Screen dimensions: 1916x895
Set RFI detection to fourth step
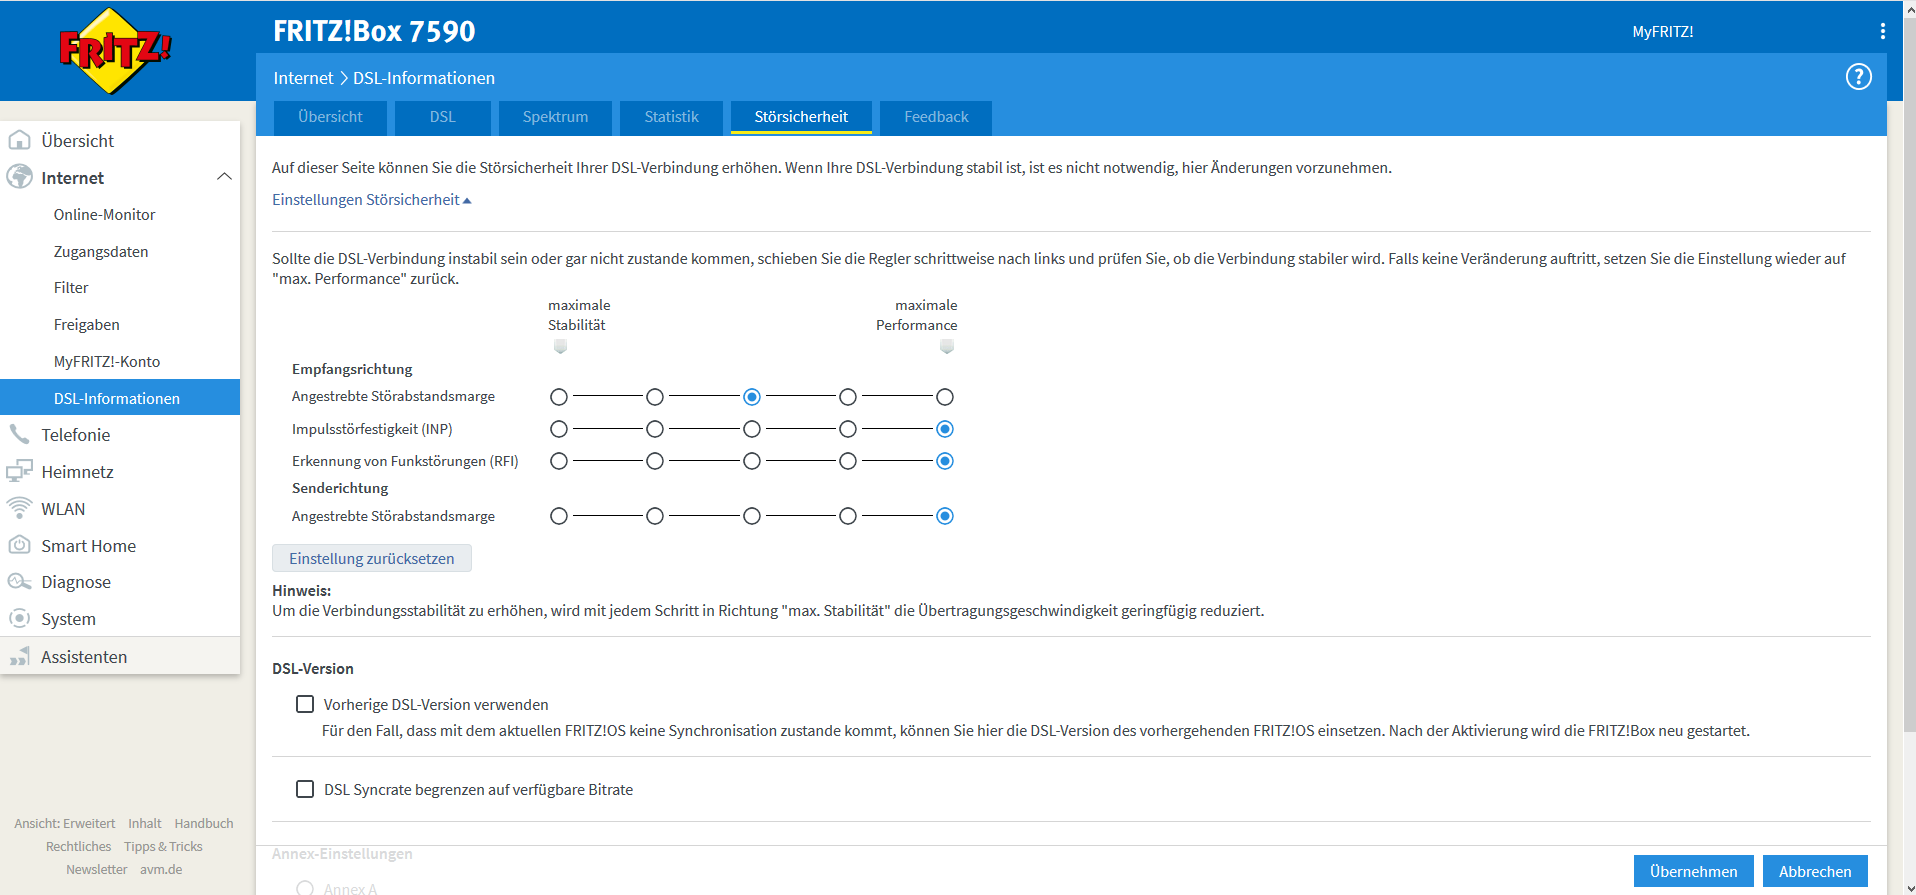click(848, 461)
